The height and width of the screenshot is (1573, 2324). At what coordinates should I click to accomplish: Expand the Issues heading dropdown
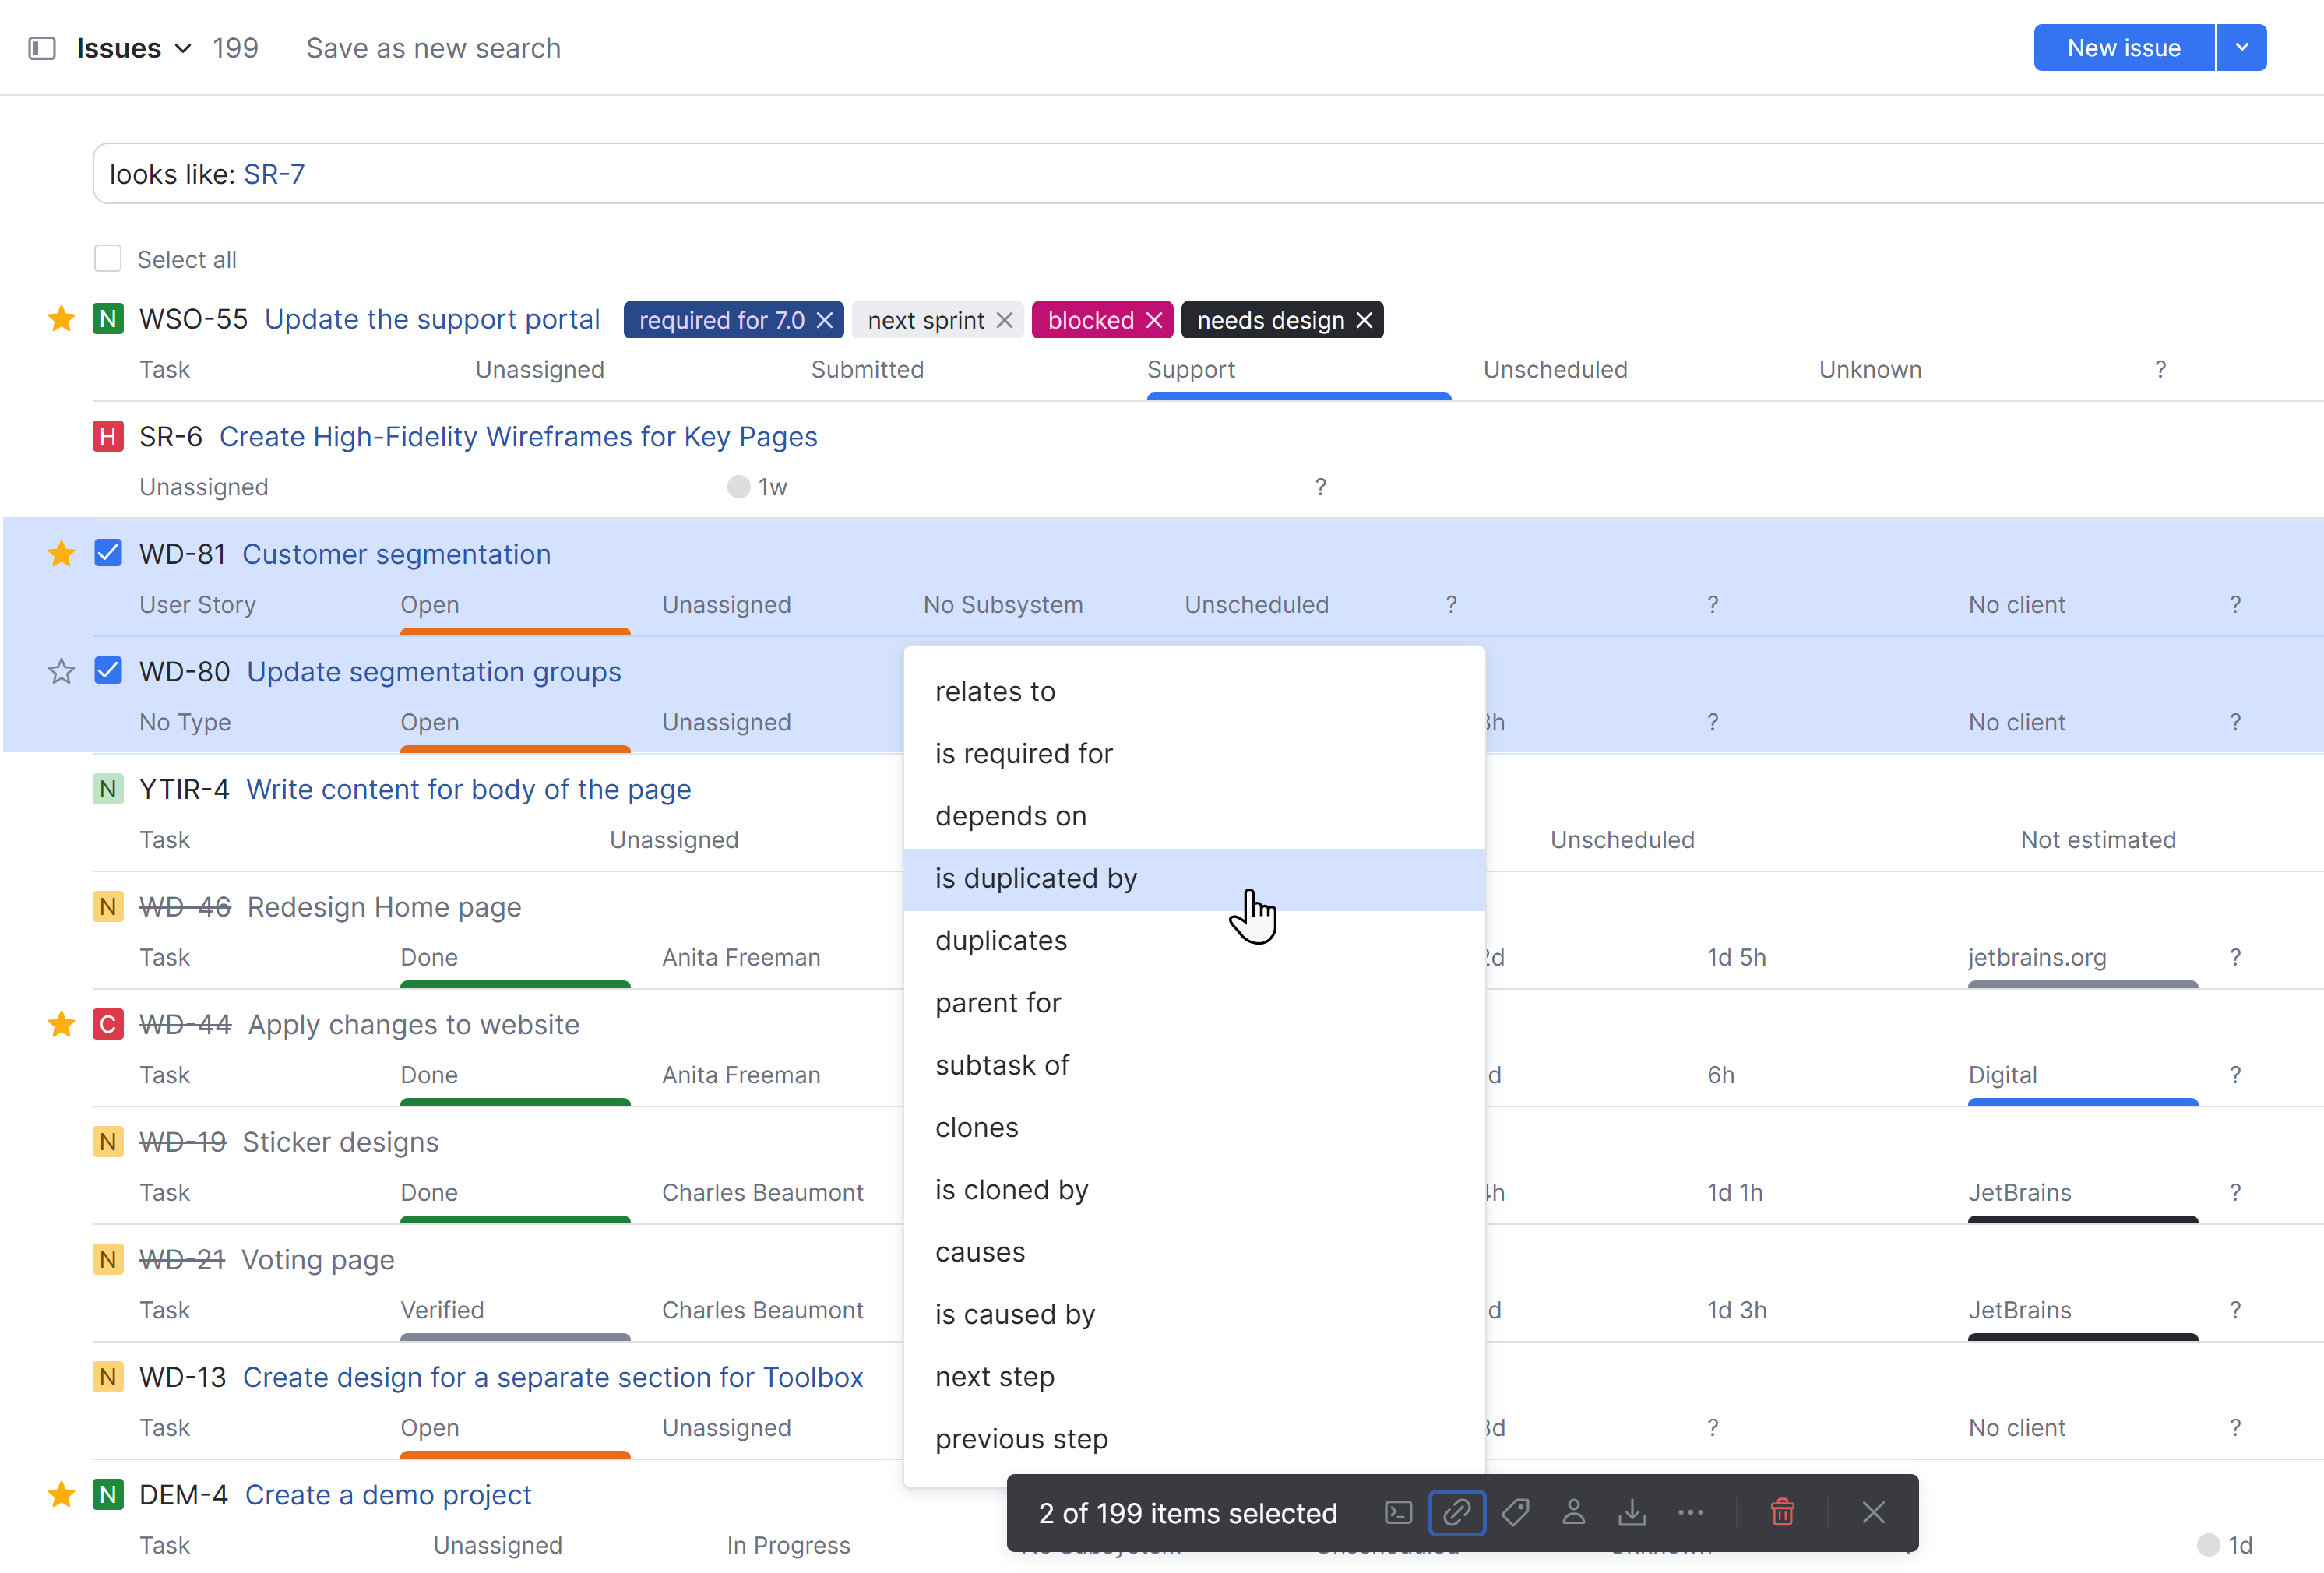(x=183, y=48)
